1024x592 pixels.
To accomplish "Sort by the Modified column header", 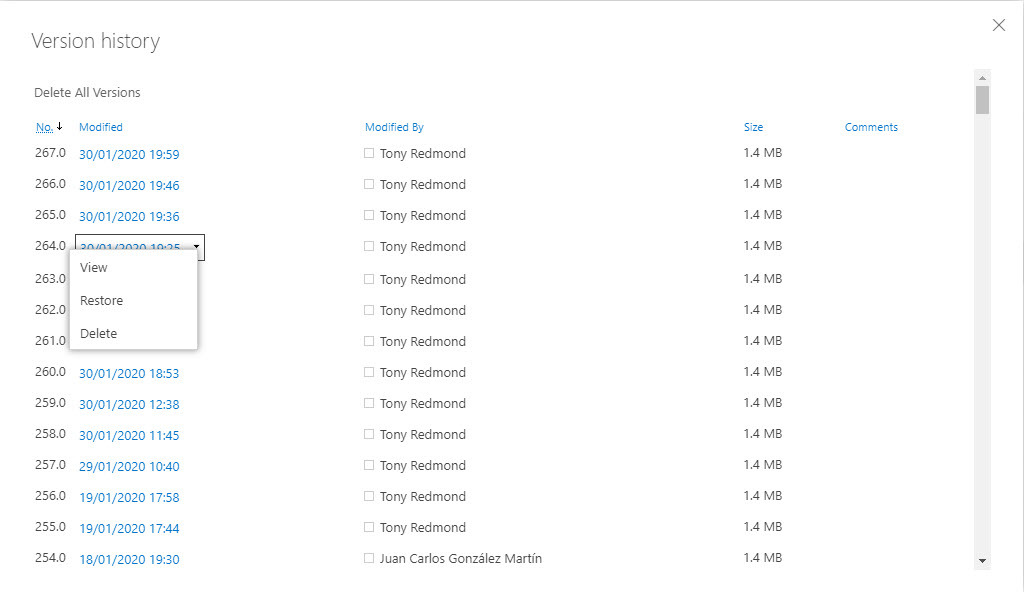I will [101, 127].
